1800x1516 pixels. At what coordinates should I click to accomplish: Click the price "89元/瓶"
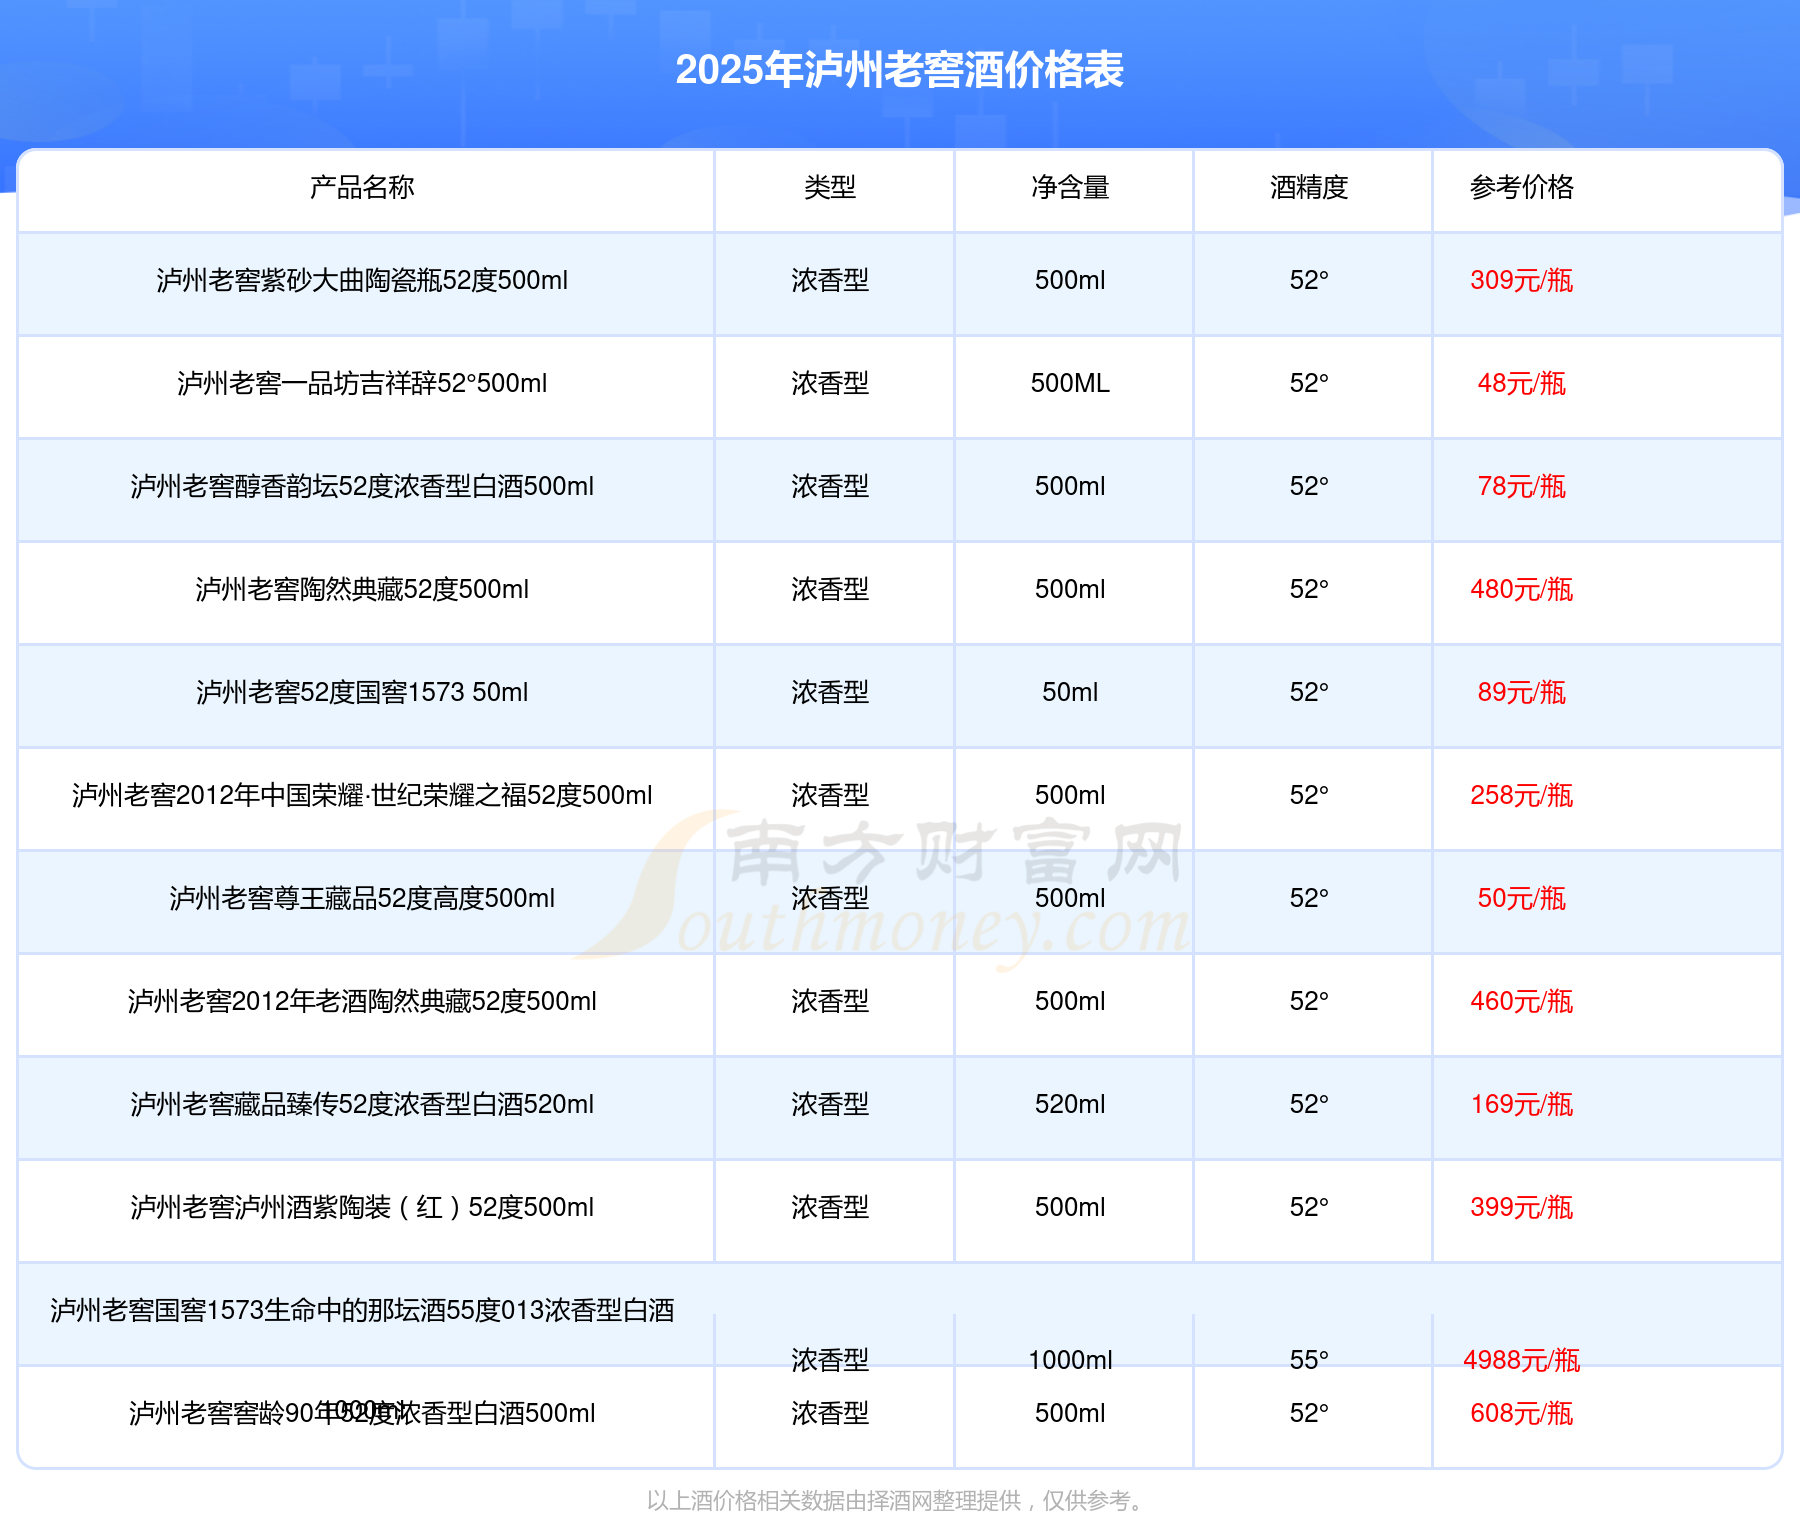tap(1522, 692)
